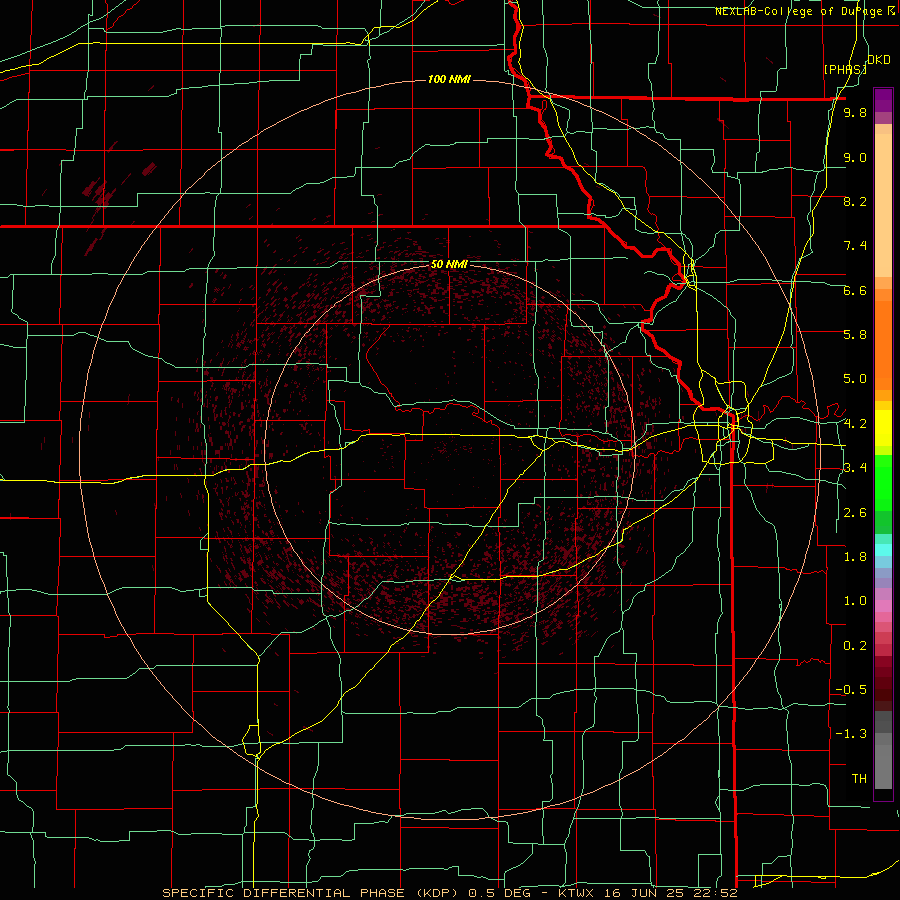Click the 7.4 scale value
Viewport: 900px width, 900px height.
(x=855, y=246)
